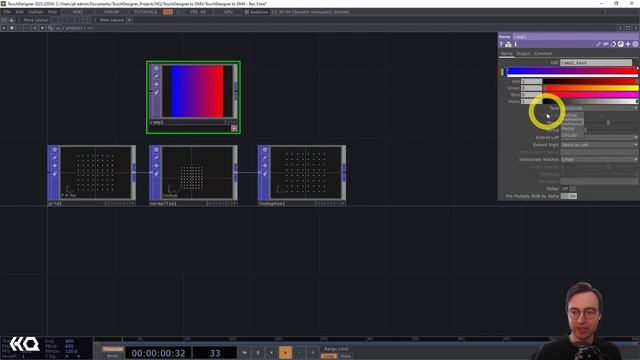Click the Python help icon in parameter panel
The image size is (640, 360).
(x=508, y=44)
